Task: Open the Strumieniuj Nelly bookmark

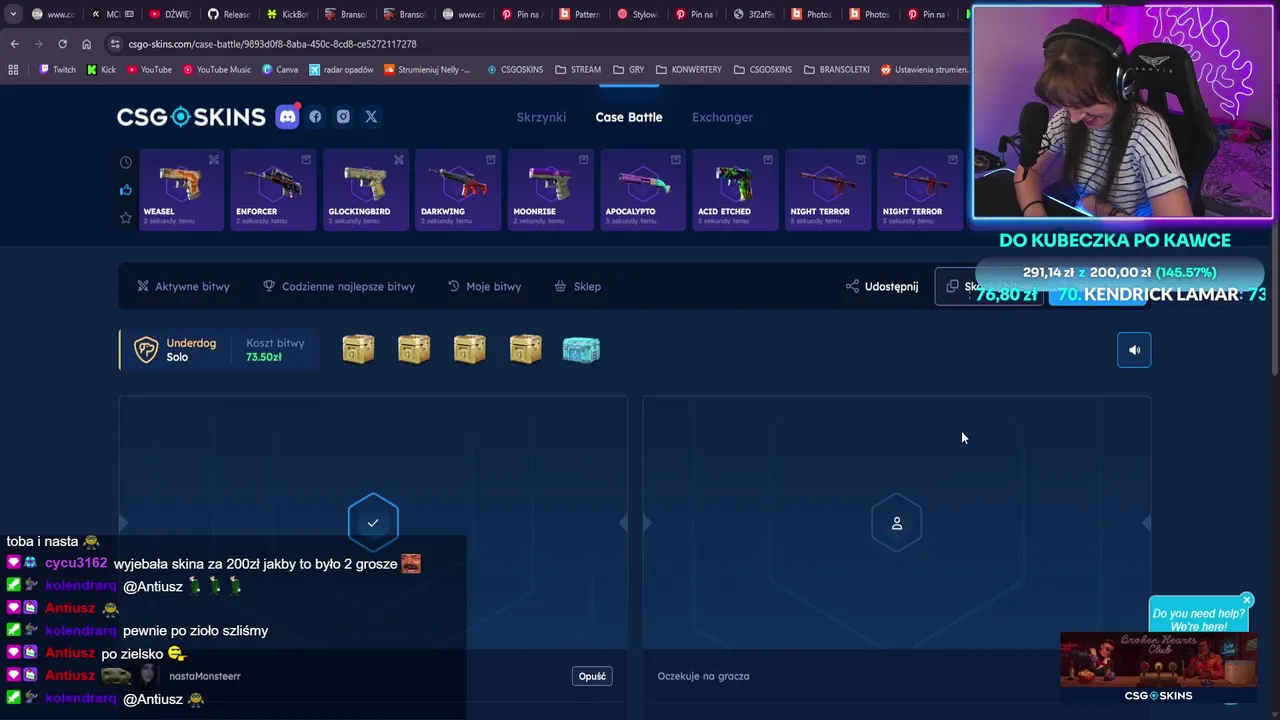Action: 427,70
